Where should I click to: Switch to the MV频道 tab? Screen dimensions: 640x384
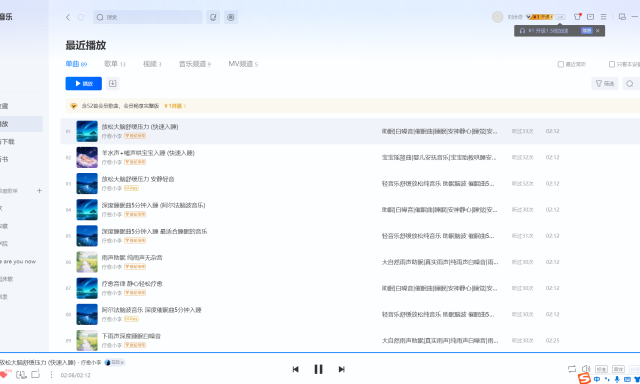(243, 64)
